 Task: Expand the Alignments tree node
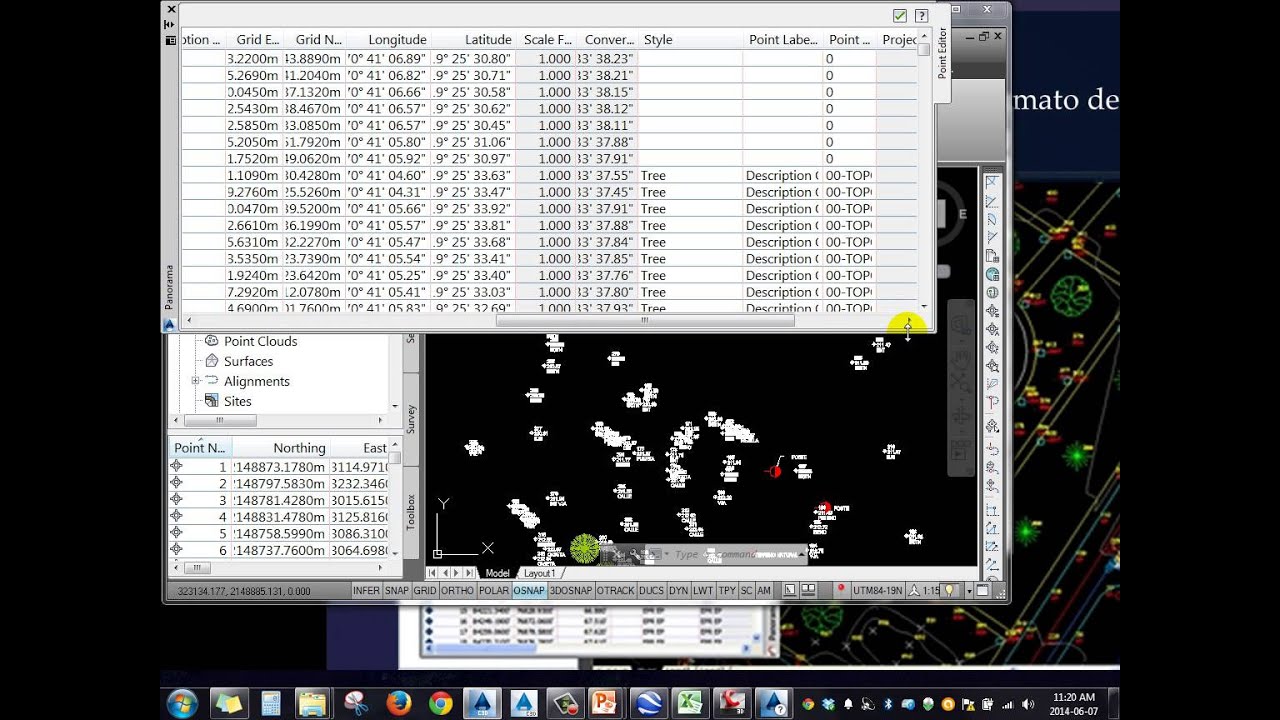pos(195,381)
